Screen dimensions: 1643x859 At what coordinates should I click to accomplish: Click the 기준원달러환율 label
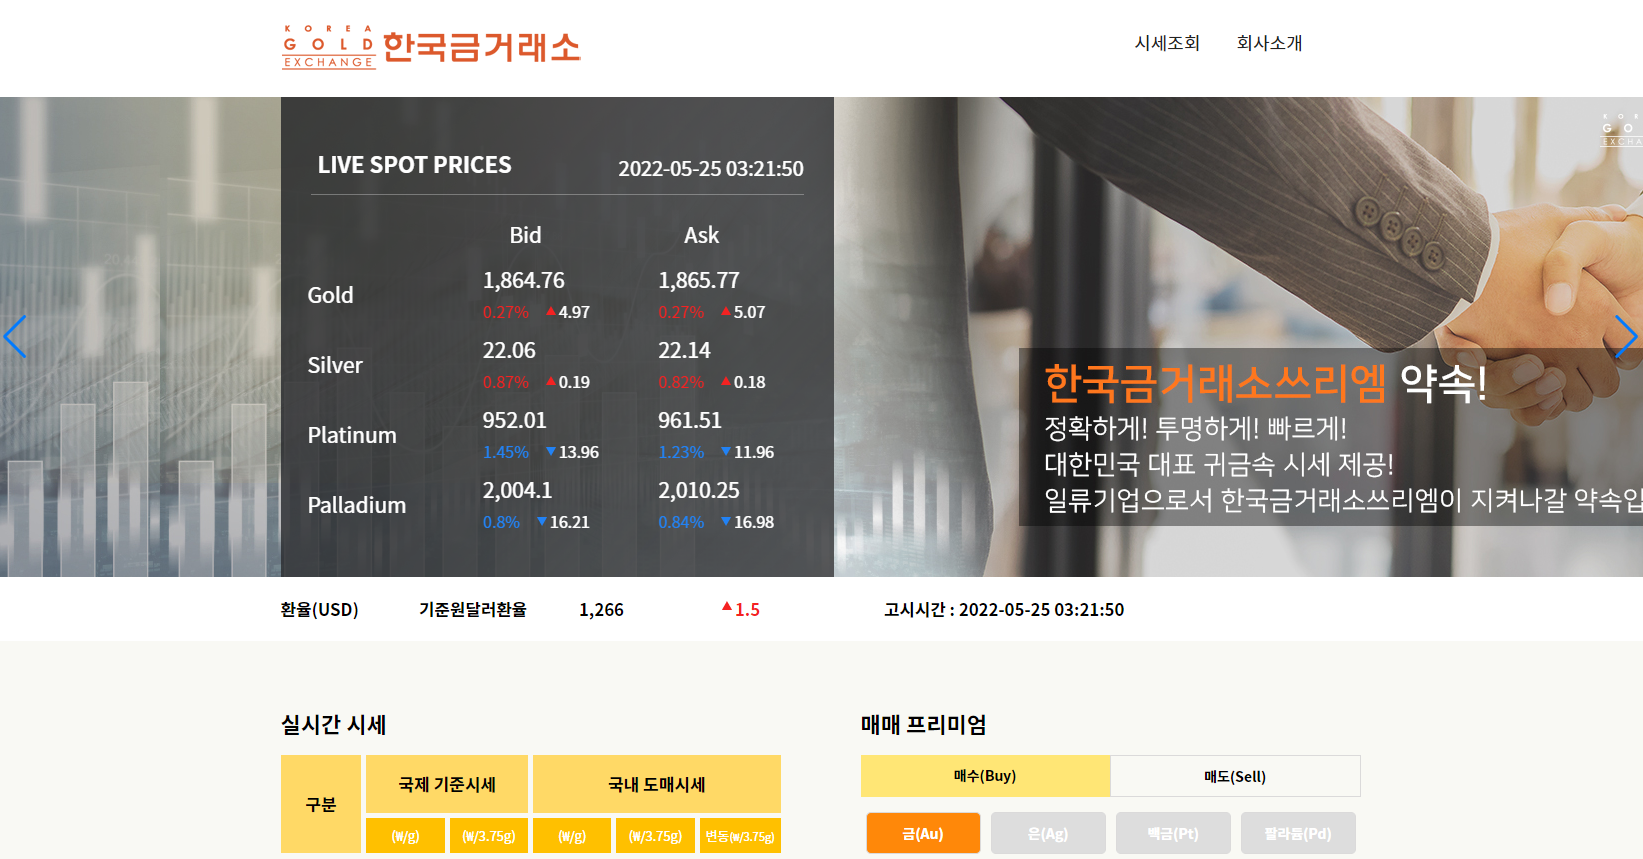[473, 610]
